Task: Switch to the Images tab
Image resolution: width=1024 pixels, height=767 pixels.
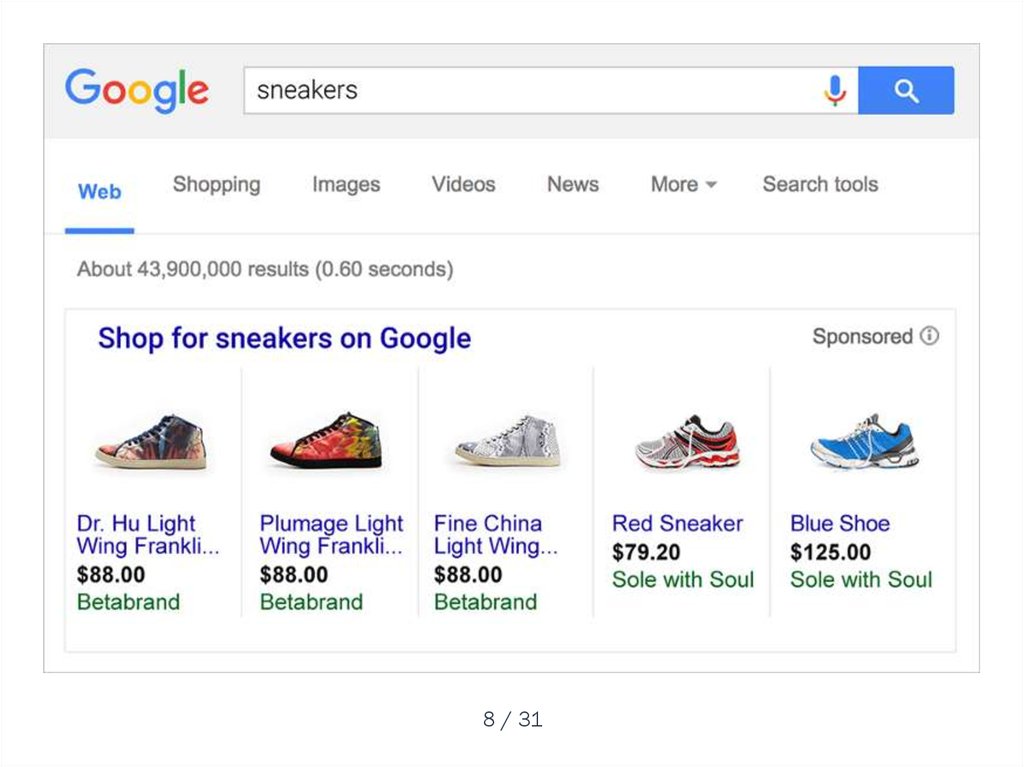Action: click(x=346, y=184)
